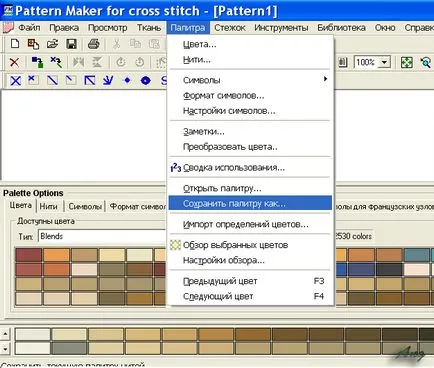Viewport: 434px width, 368px height.
Task: Toggle Обзор выбранных цветов entry
Action: (x=250, y=245)
